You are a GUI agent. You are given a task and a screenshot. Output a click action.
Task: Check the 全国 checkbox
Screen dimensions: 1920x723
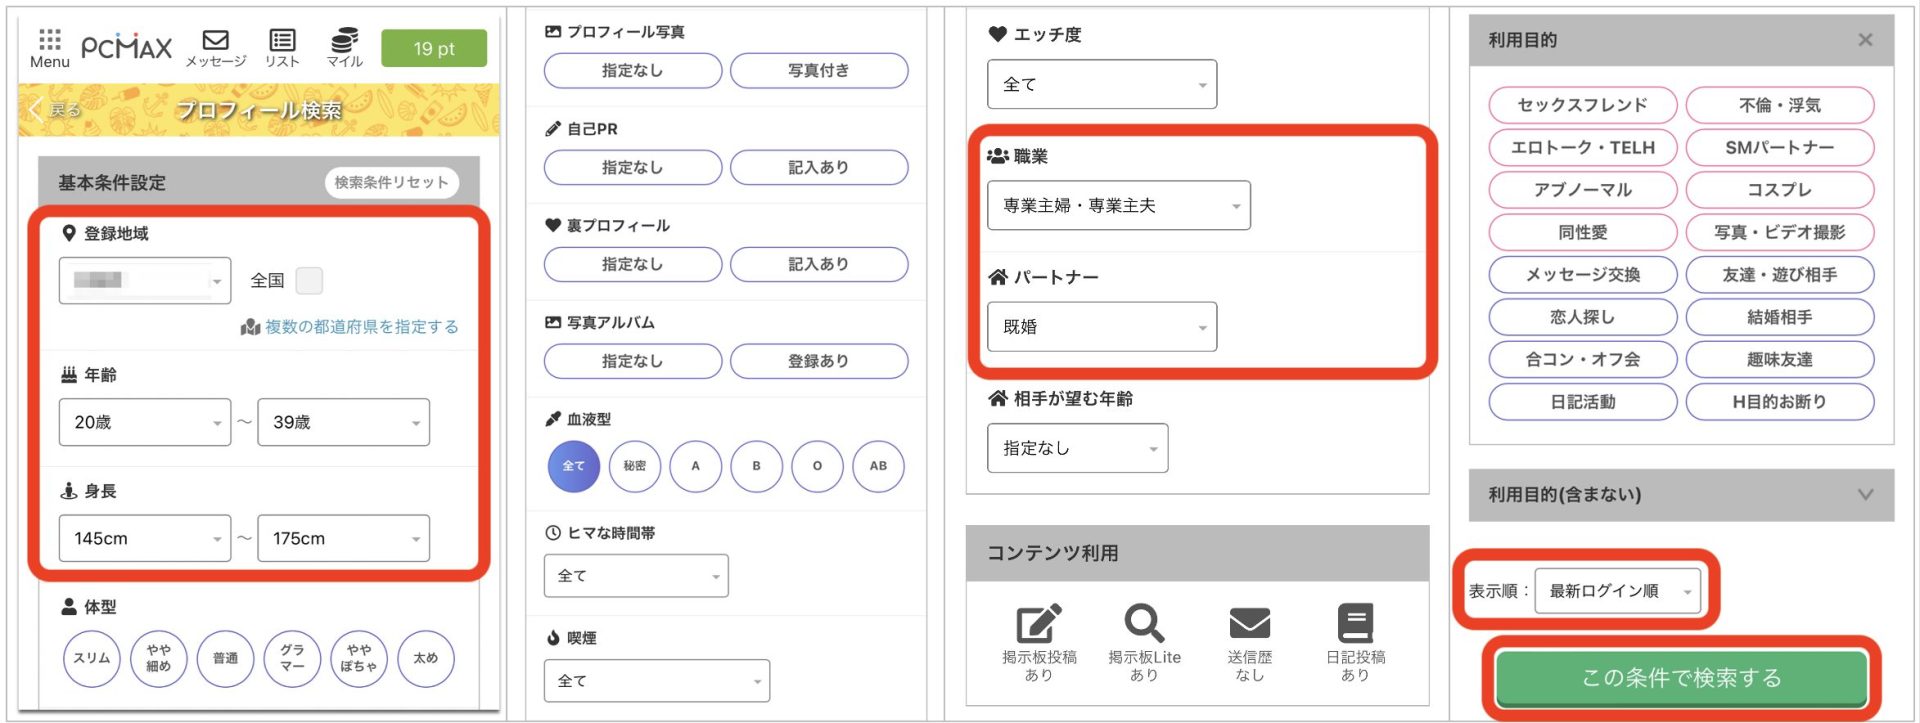pos(309,281)
